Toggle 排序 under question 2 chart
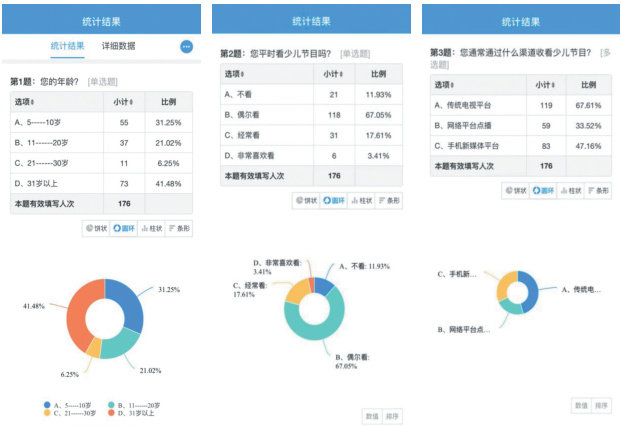 393,415
